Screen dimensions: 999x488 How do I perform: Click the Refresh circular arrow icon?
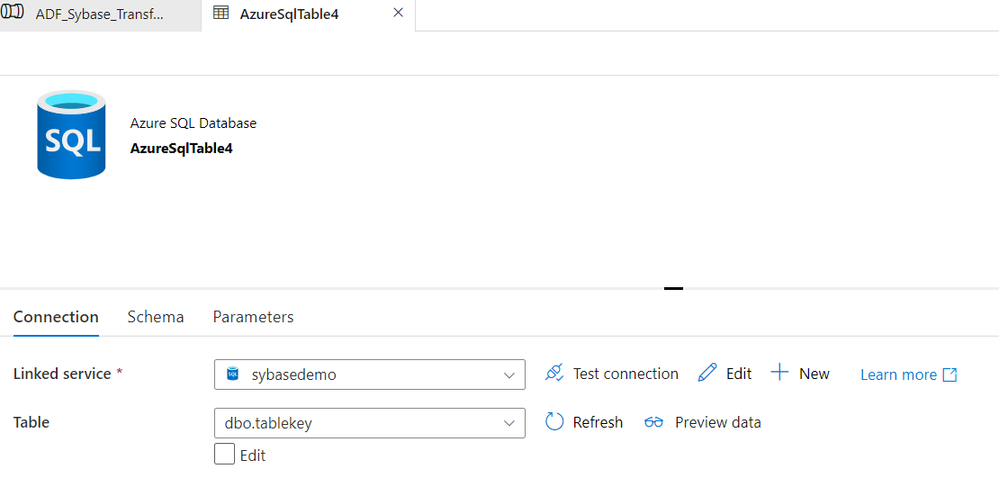point(555,422)
